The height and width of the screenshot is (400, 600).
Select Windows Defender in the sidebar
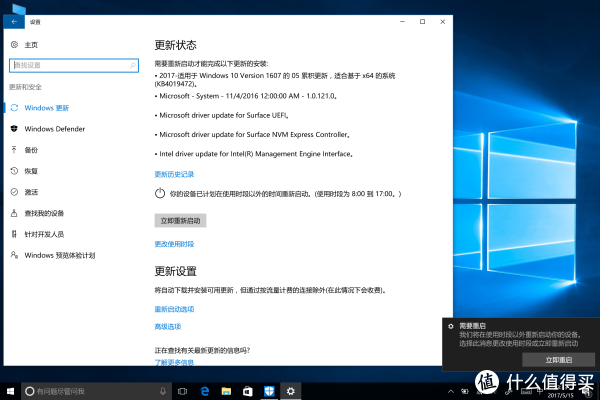pos(55,129)
